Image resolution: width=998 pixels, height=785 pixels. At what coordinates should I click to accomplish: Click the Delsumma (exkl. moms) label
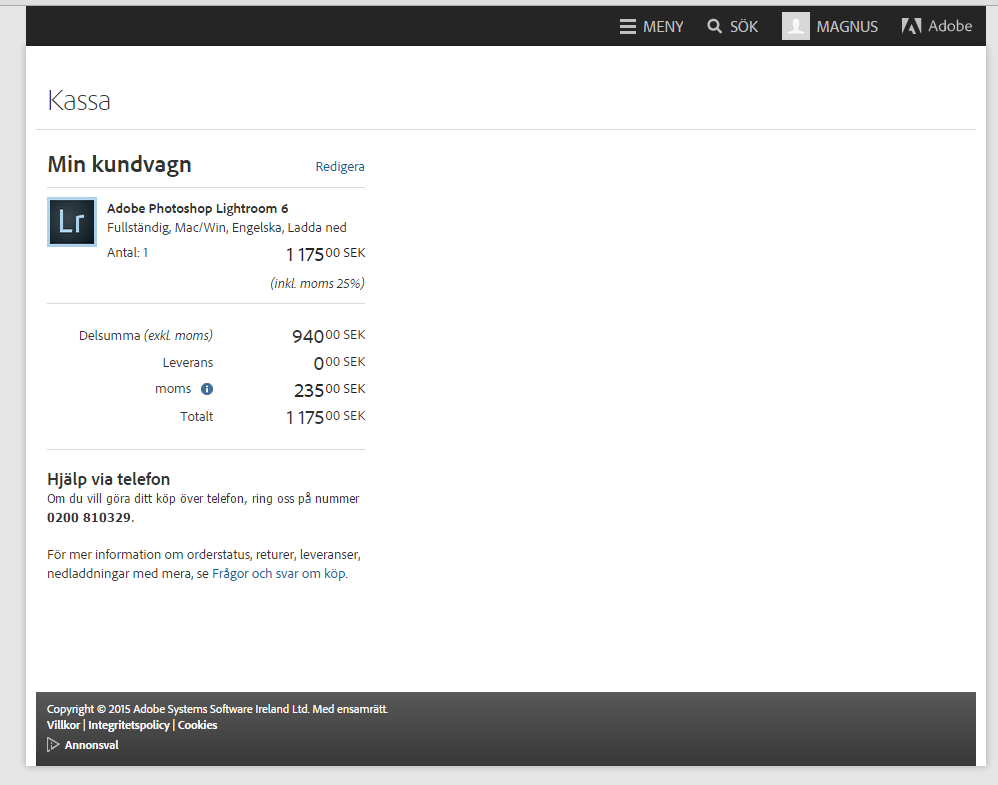tap(146, 336)
